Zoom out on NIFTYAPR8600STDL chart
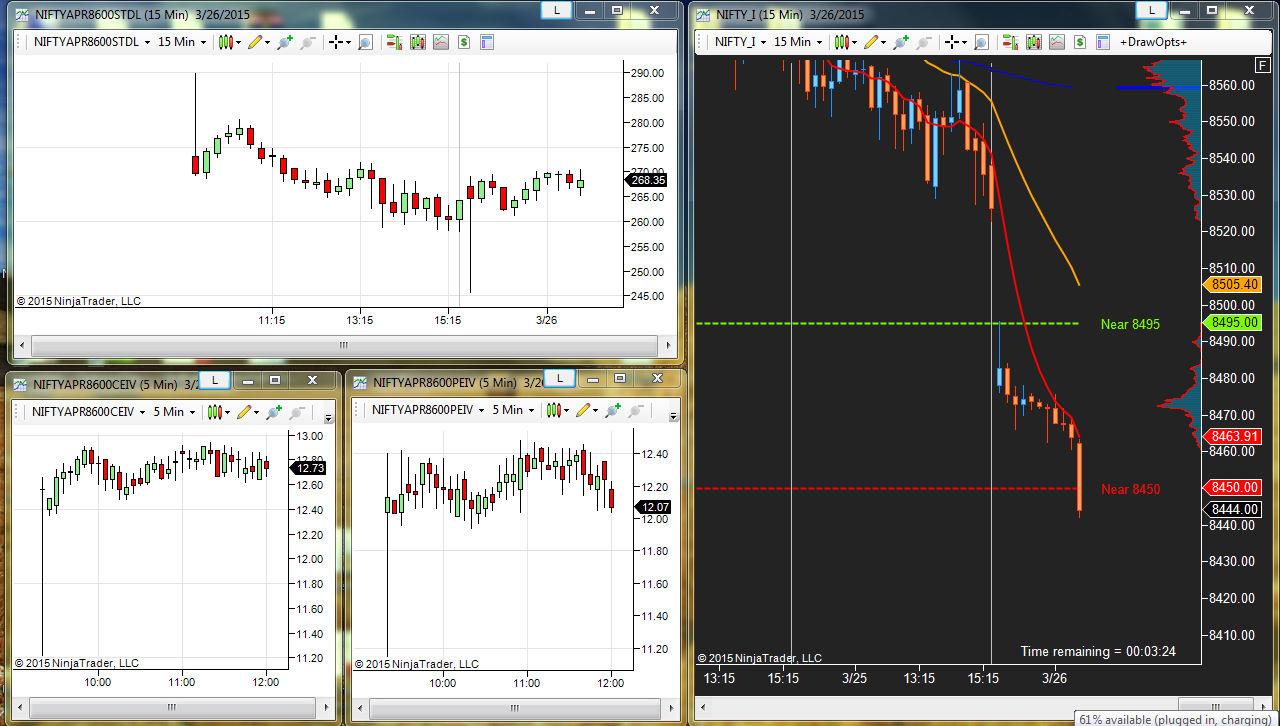 click(x=307, y=42)
